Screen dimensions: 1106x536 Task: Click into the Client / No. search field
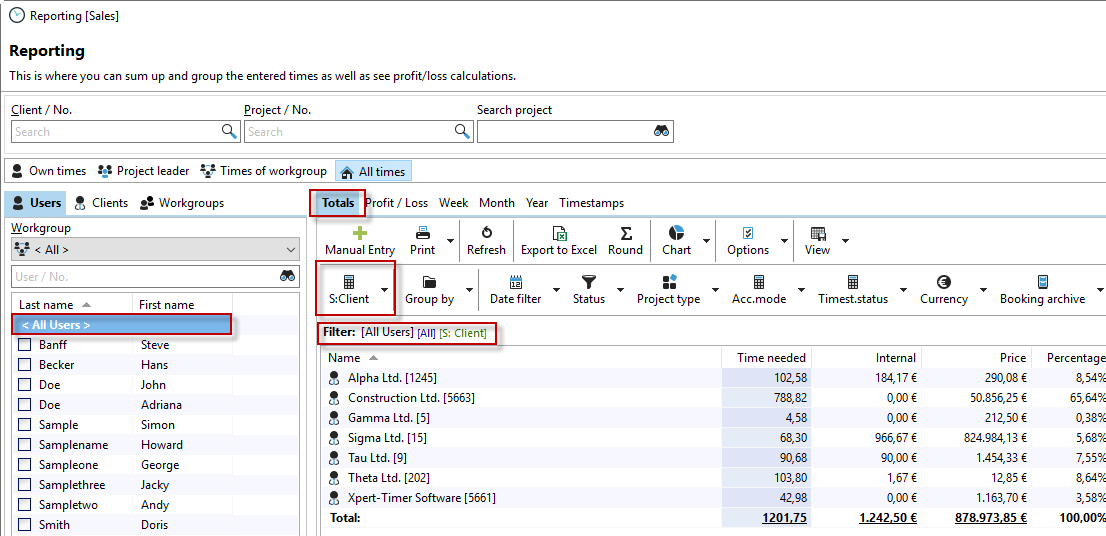pyautogui.click(x=115, y=132)
